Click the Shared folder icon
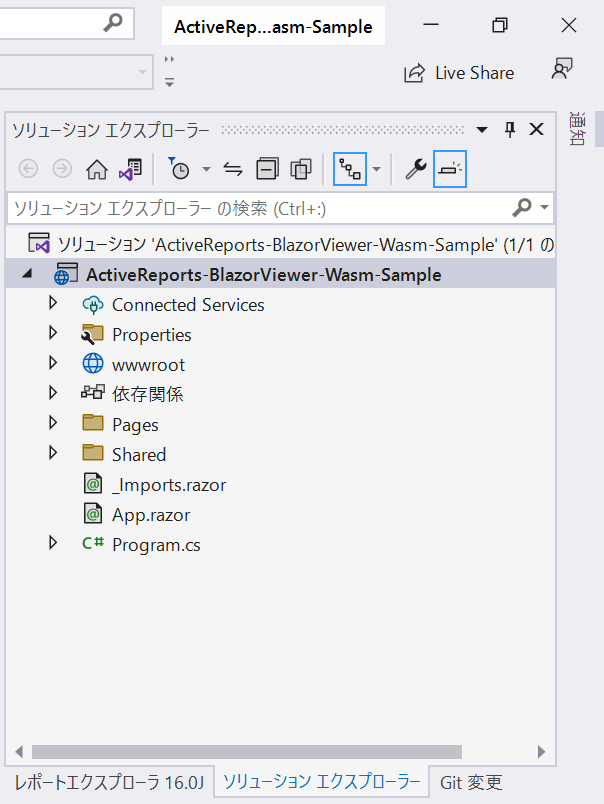 coord(93,452)
